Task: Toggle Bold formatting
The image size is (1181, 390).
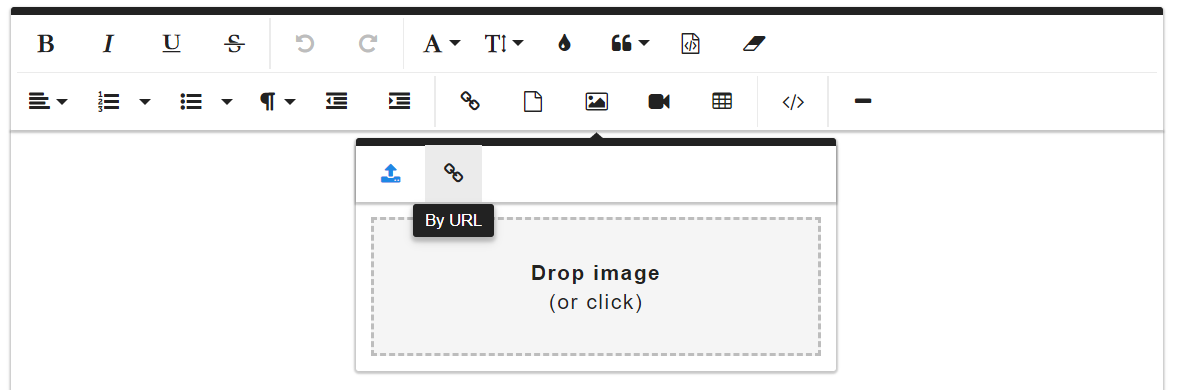Action: coord(46,44)
